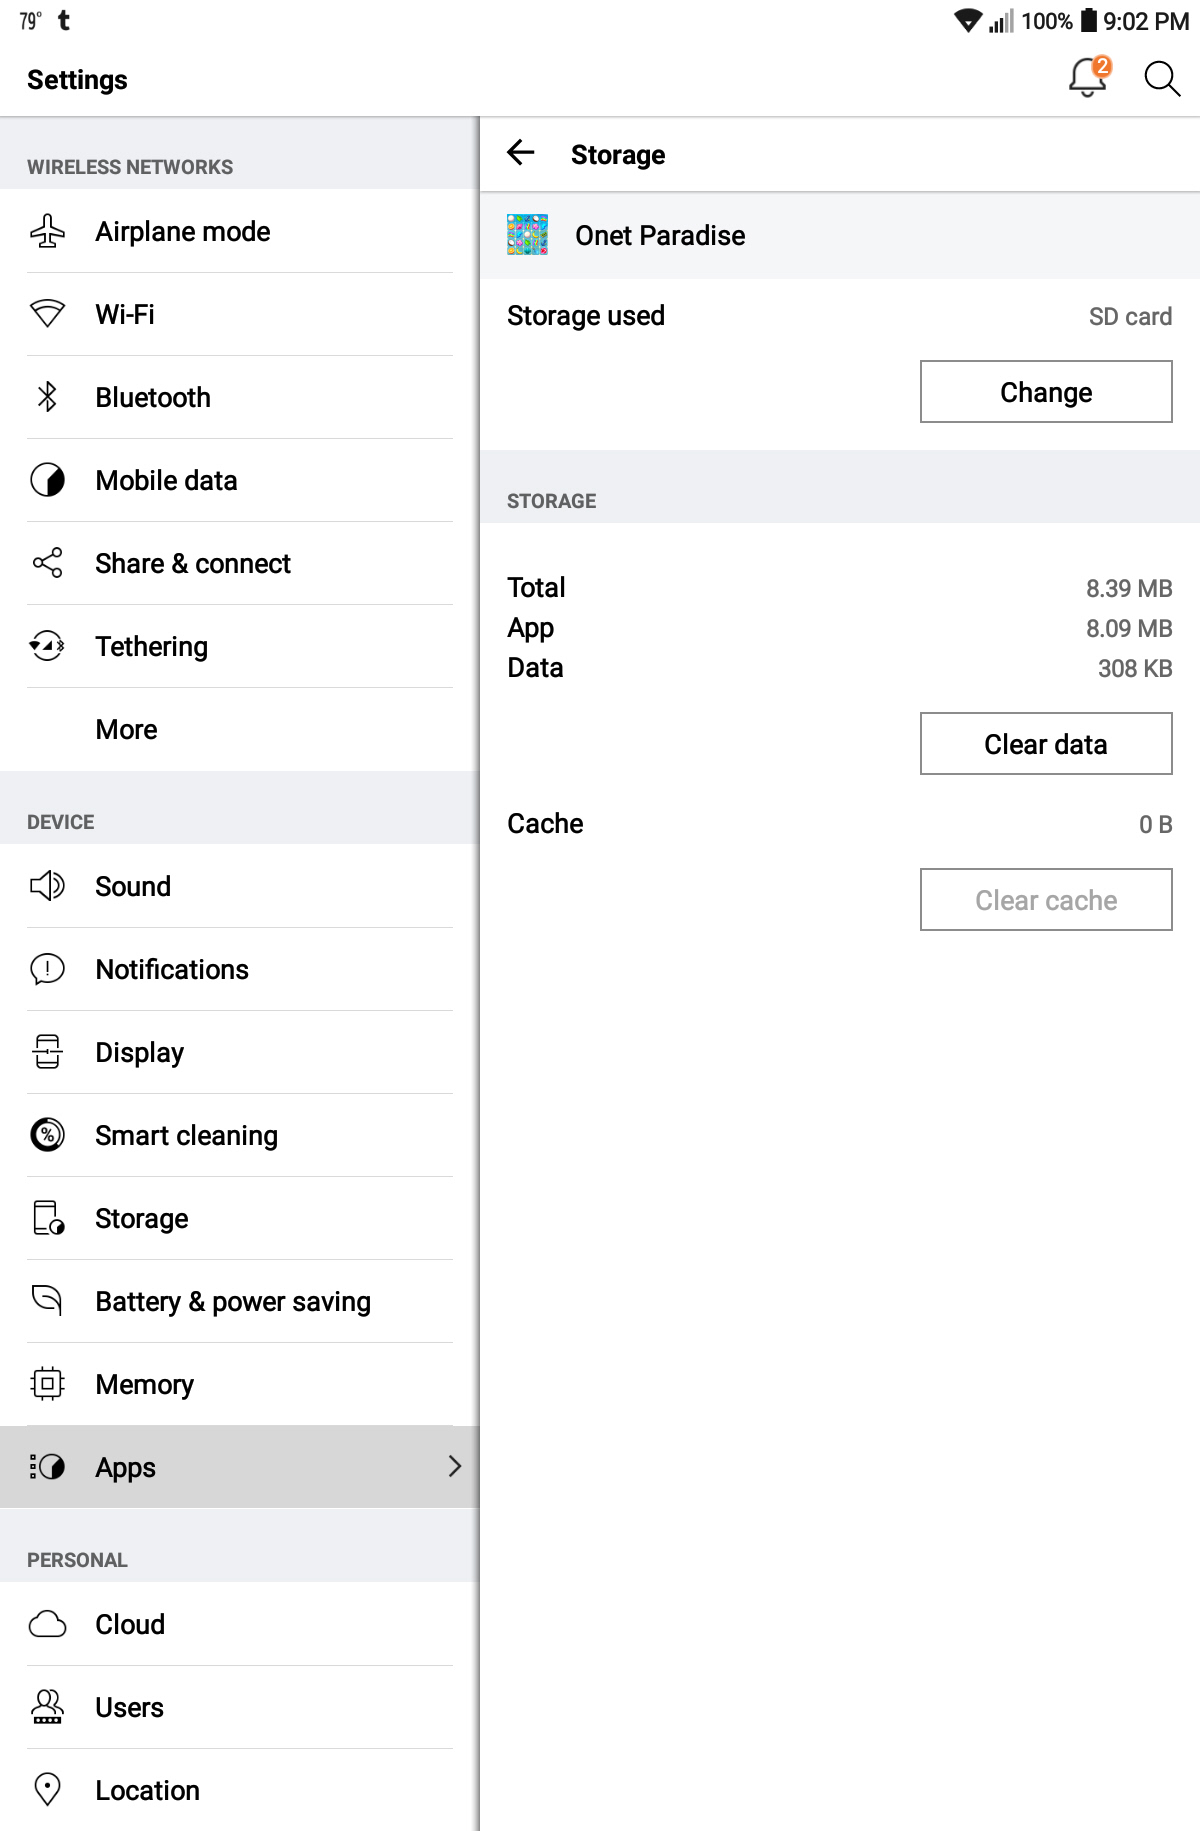The height and width of the screenshot is (1831, 1200).
Task: Select the Memory menu item
Action: (145, 1385)
